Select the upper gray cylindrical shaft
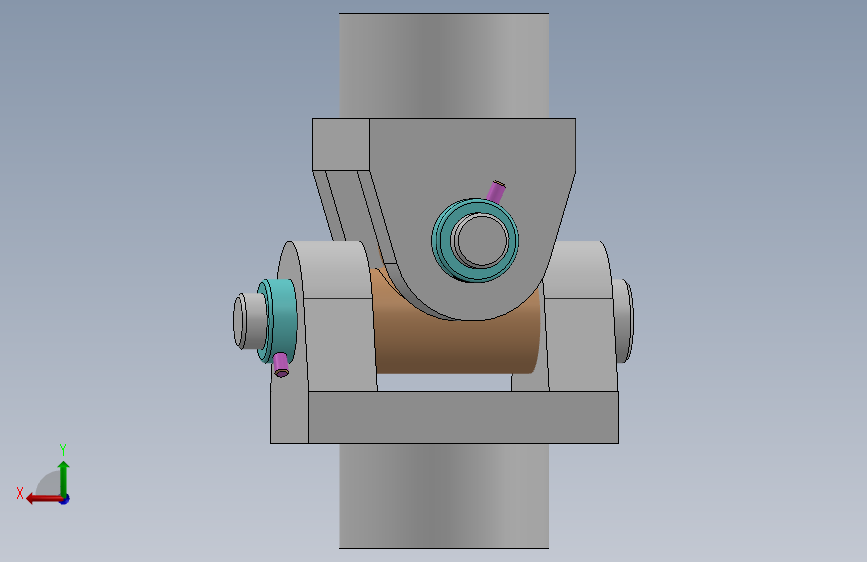867x562 pixels. (x=444, y=65)
